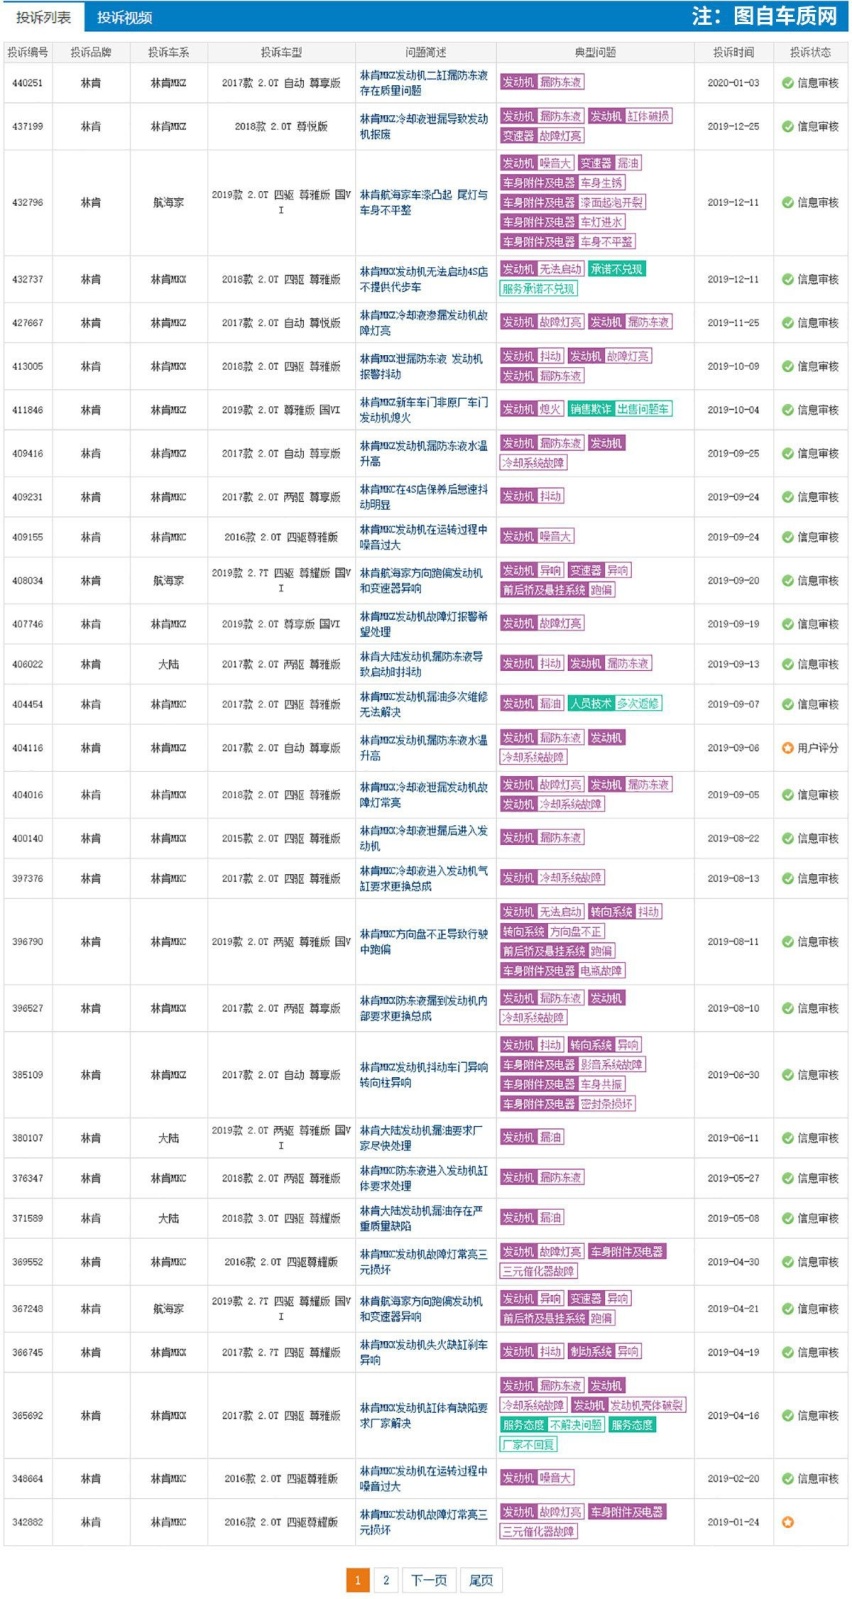
Task: Select the status check icon in row 409155
Action: pyautogui.click(x=788, y=537)
